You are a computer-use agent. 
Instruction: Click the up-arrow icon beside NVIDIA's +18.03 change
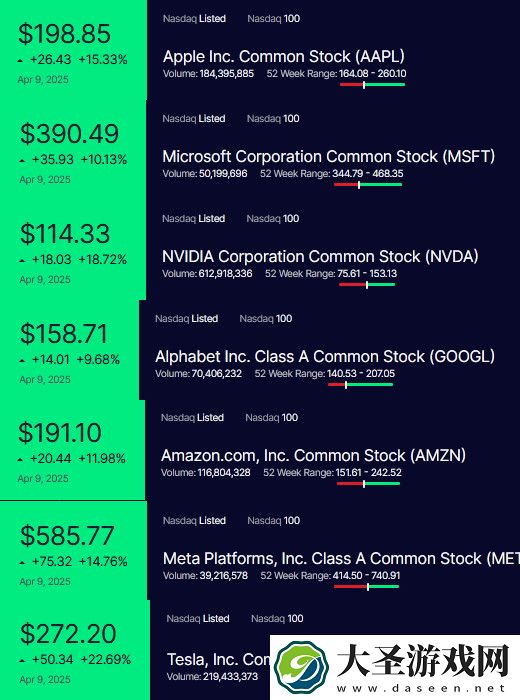(x=22, y=260)
